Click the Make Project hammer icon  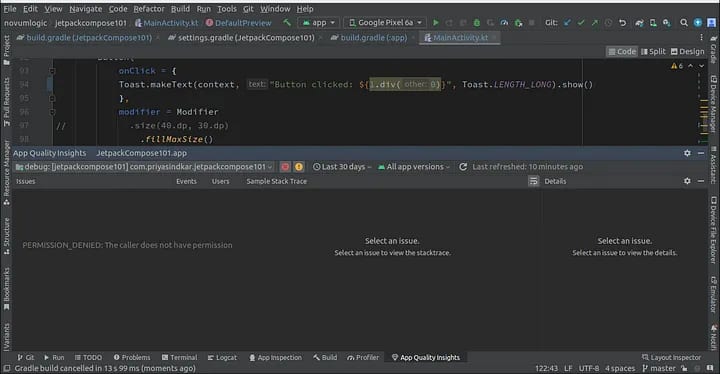(x=287, y=23)
